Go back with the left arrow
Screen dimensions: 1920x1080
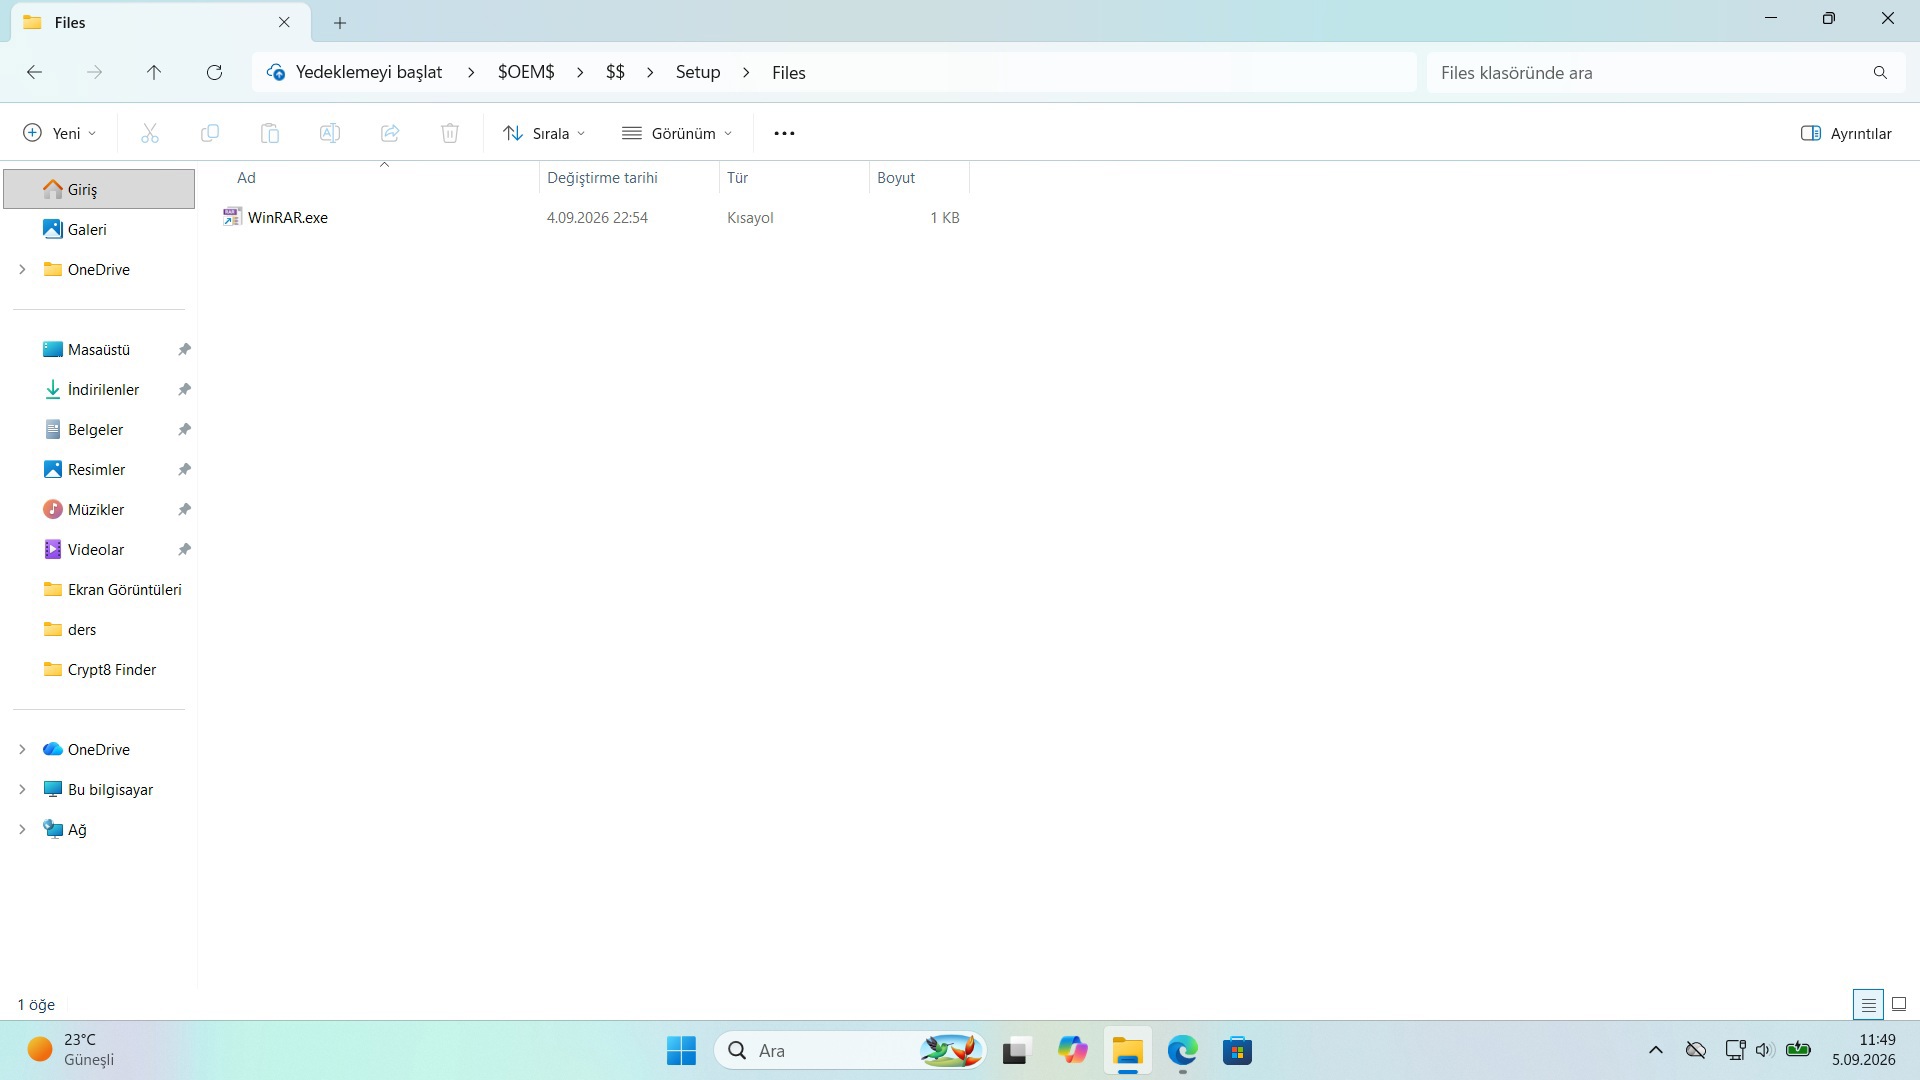coord(34,72)
